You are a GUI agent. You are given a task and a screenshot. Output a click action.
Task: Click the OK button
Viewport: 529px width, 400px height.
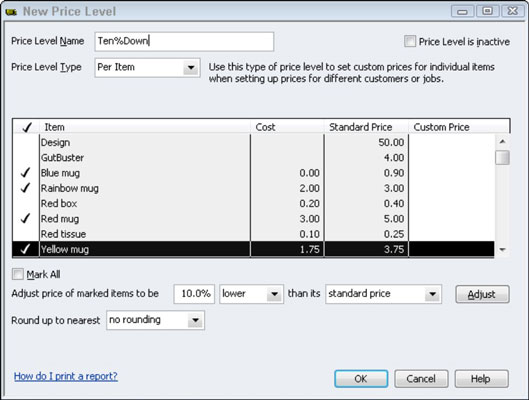361,379
